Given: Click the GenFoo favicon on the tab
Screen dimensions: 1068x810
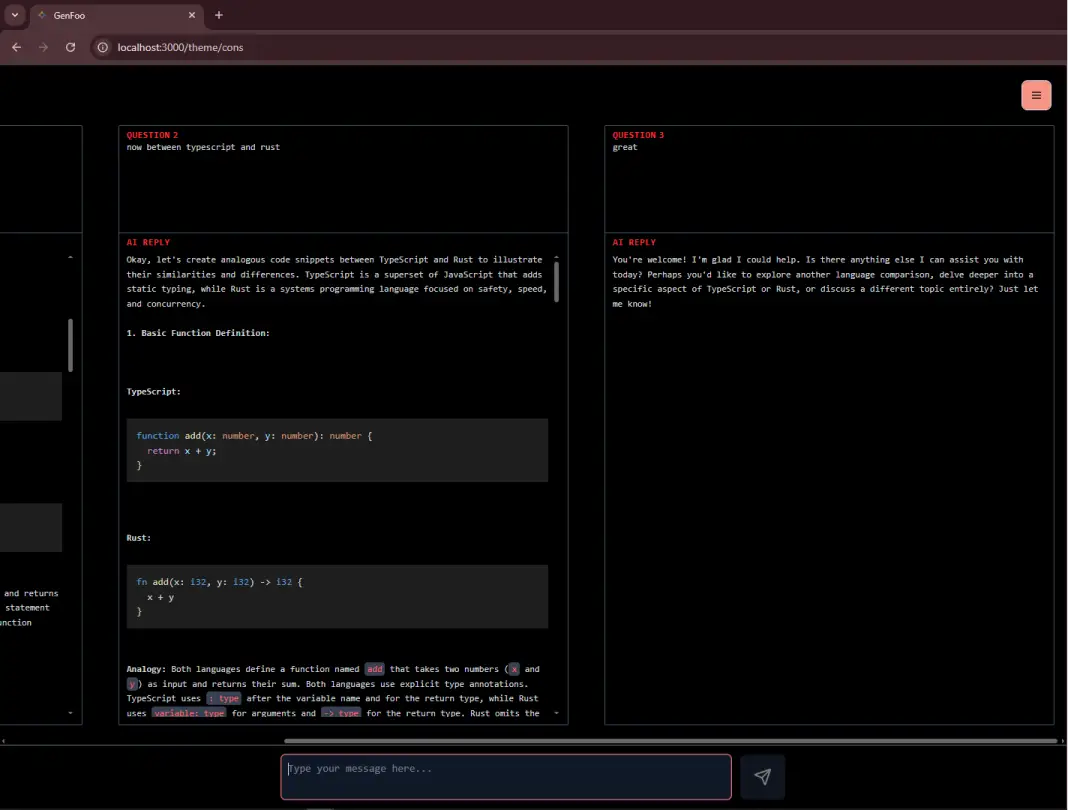Looking at the screenshot, I should [x=41, y=15].
